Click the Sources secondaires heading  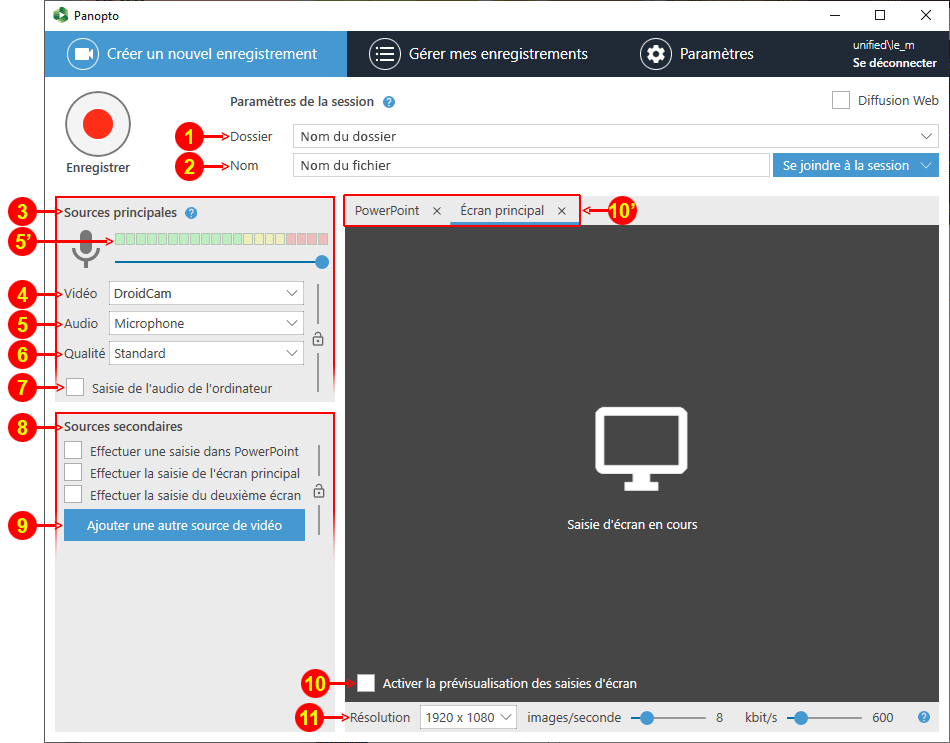(x=123, y=426)
